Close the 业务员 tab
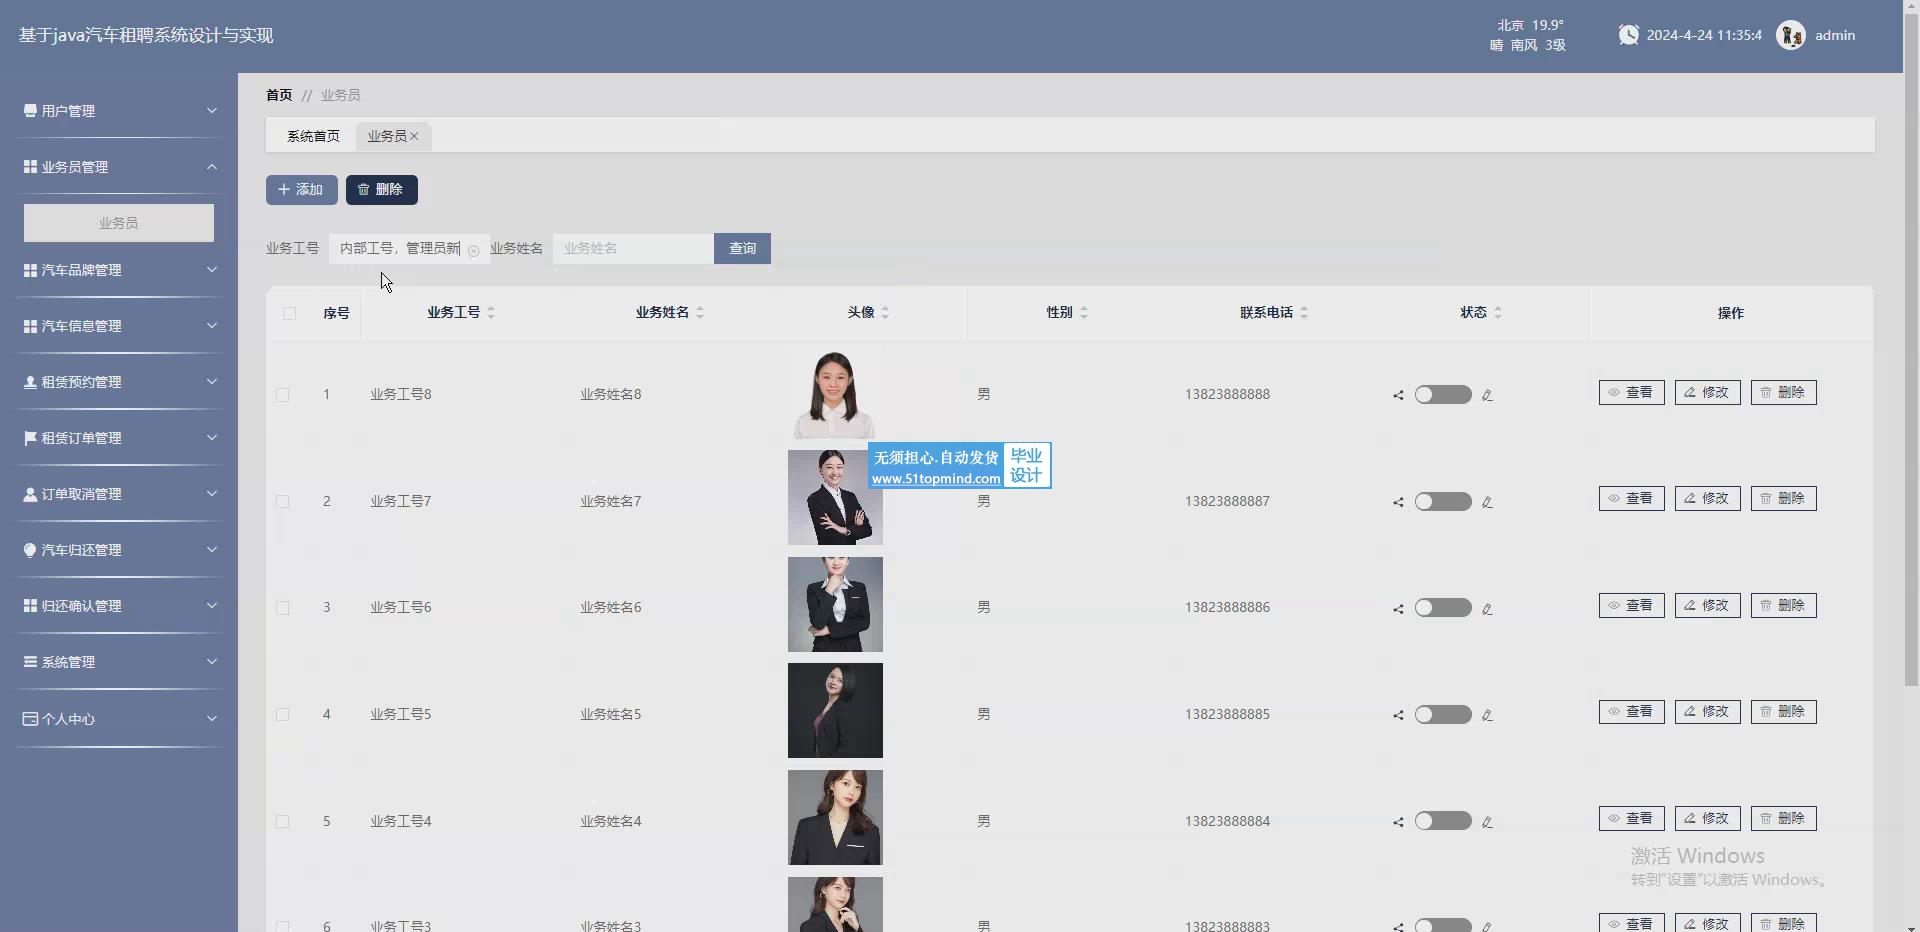The height and width of the screenshot is (932, 1920). click(414, 136)
